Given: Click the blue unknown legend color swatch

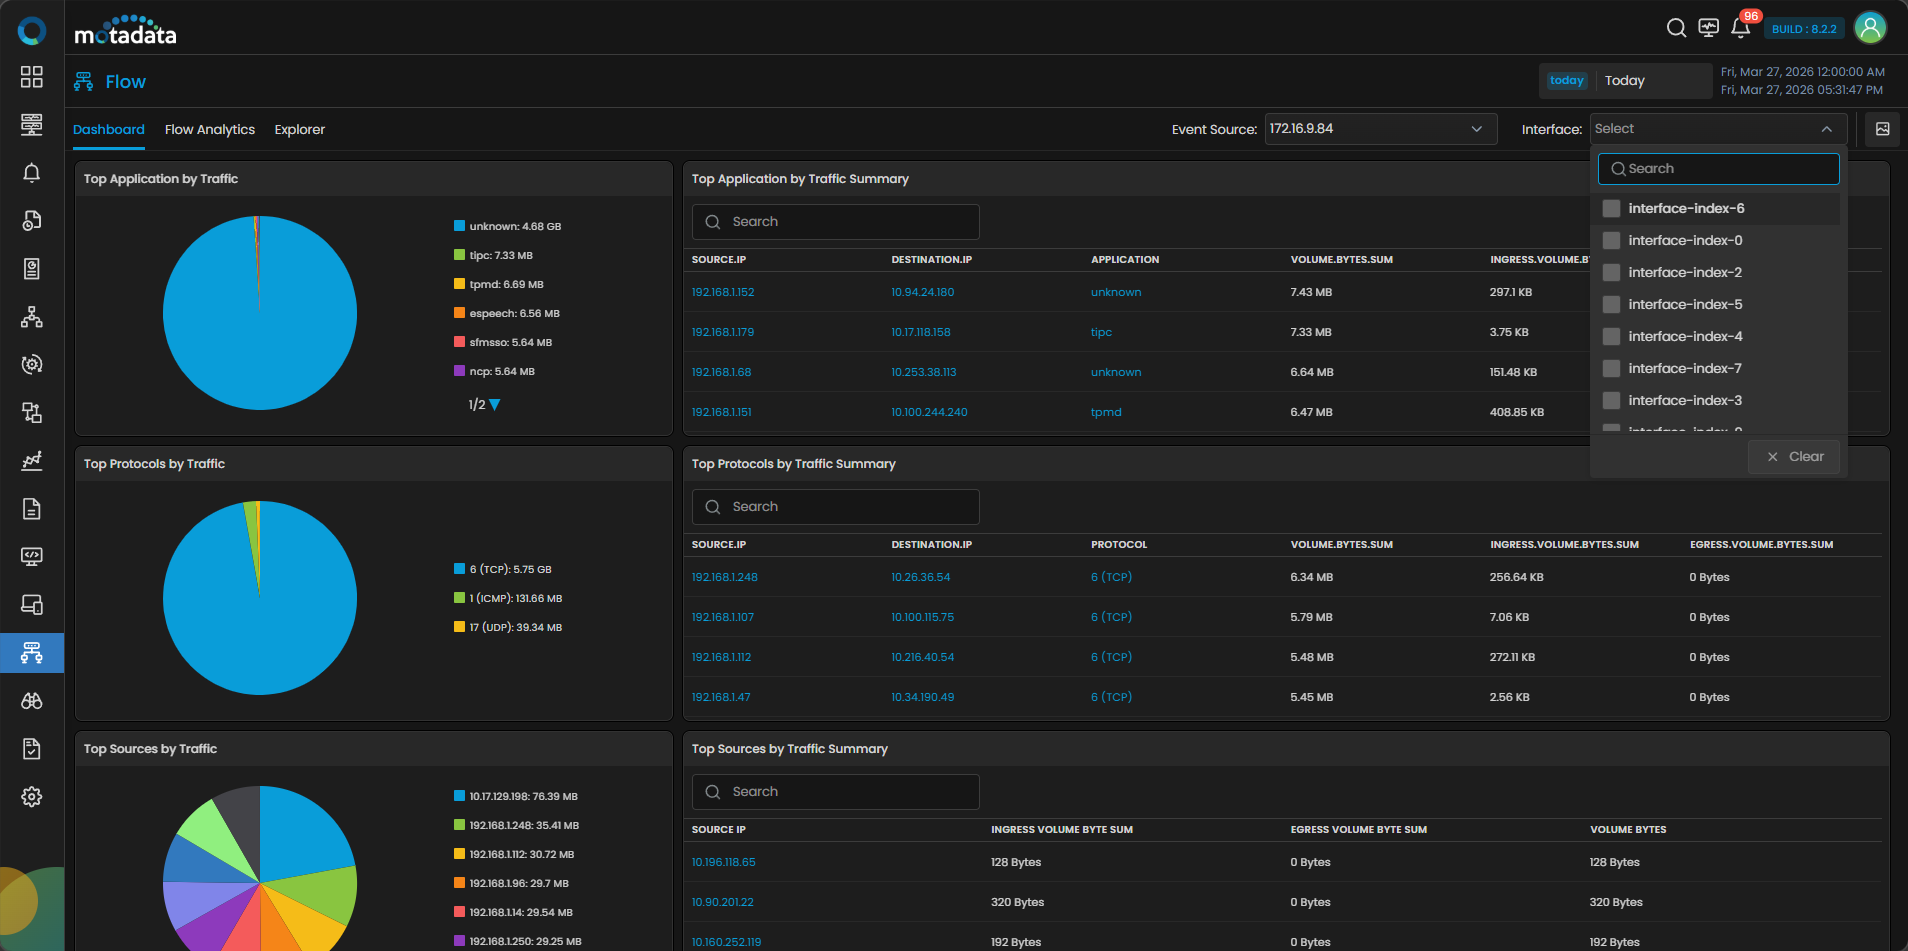Looking at the screenshot, I should (459, 227).
